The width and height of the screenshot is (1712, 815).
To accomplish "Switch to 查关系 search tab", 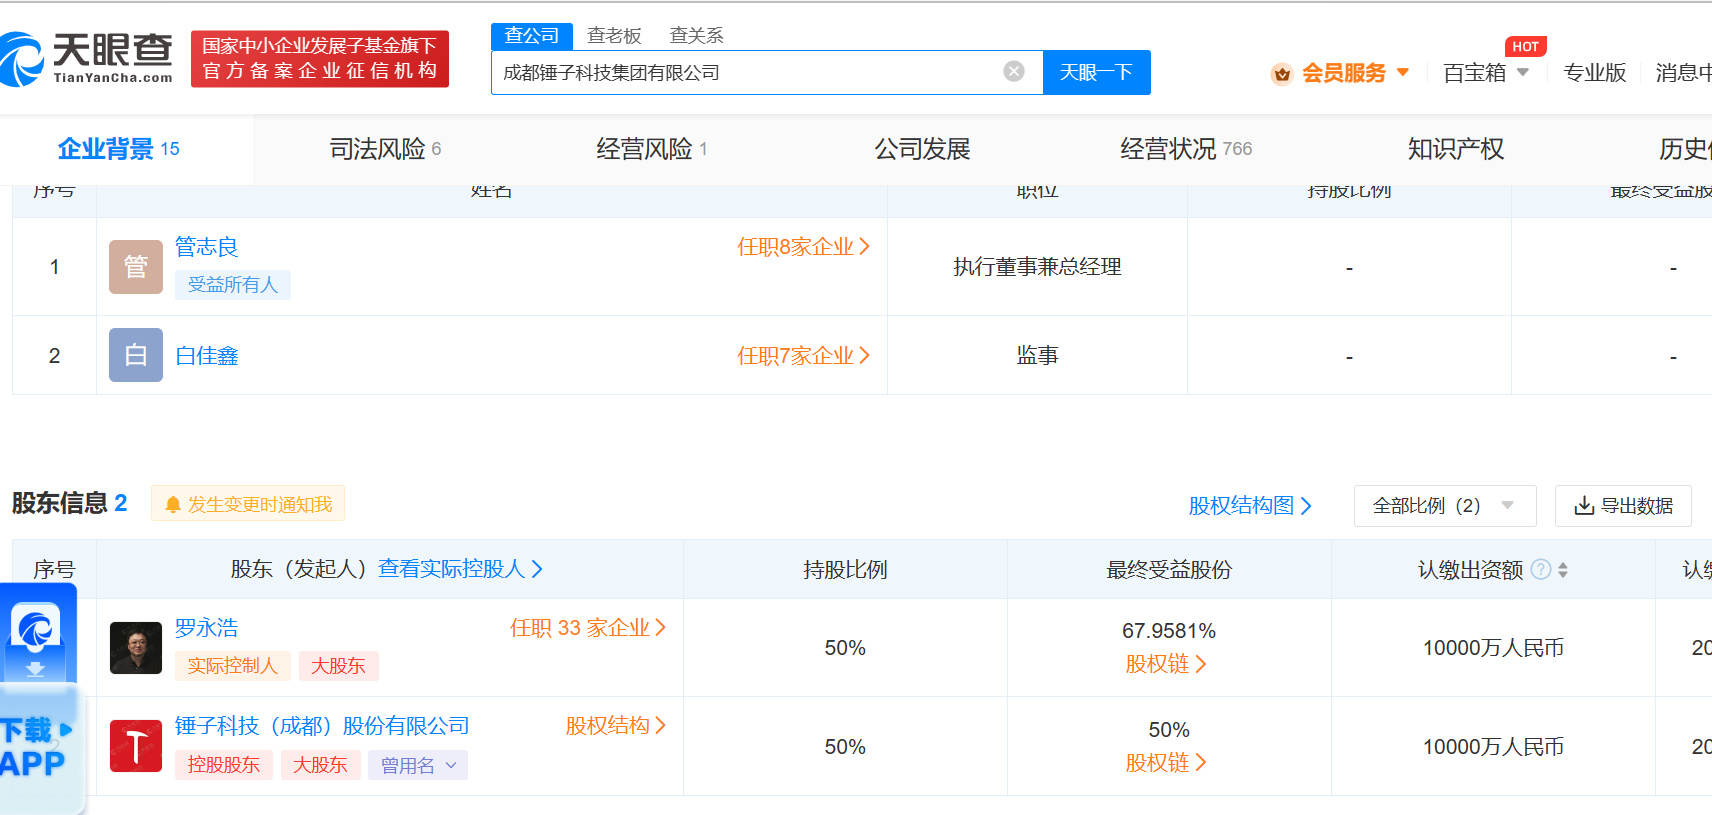I will click(x=696, y=36).
